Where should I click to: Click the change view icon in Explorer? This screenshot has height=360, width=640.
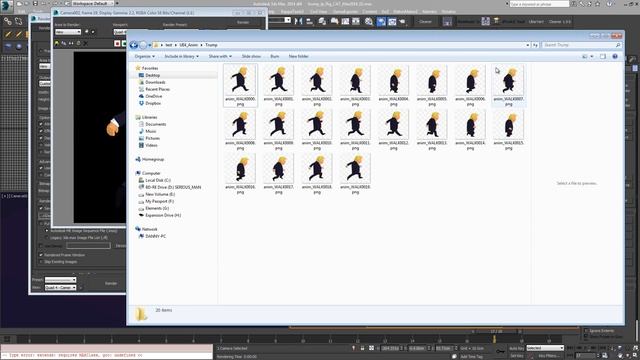point(584,56)
